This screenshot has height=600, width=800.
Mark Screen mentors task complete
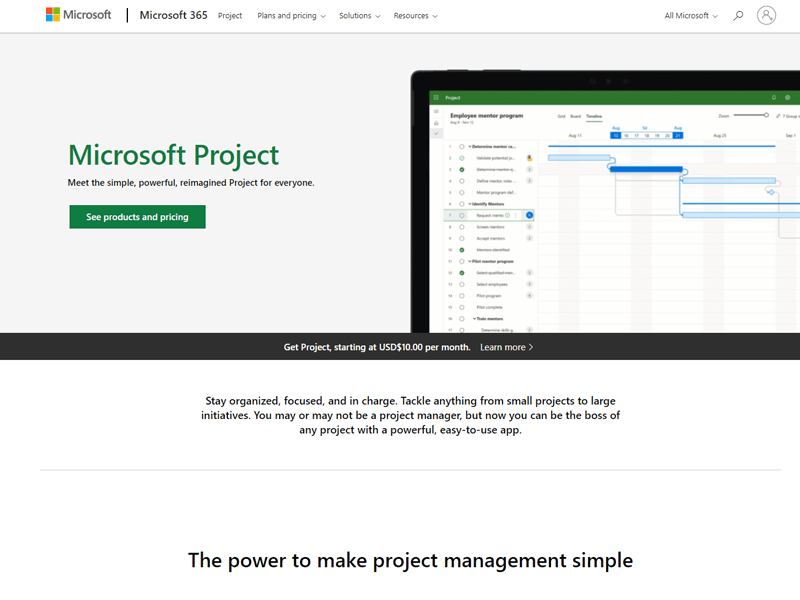(x=462, y=227)
